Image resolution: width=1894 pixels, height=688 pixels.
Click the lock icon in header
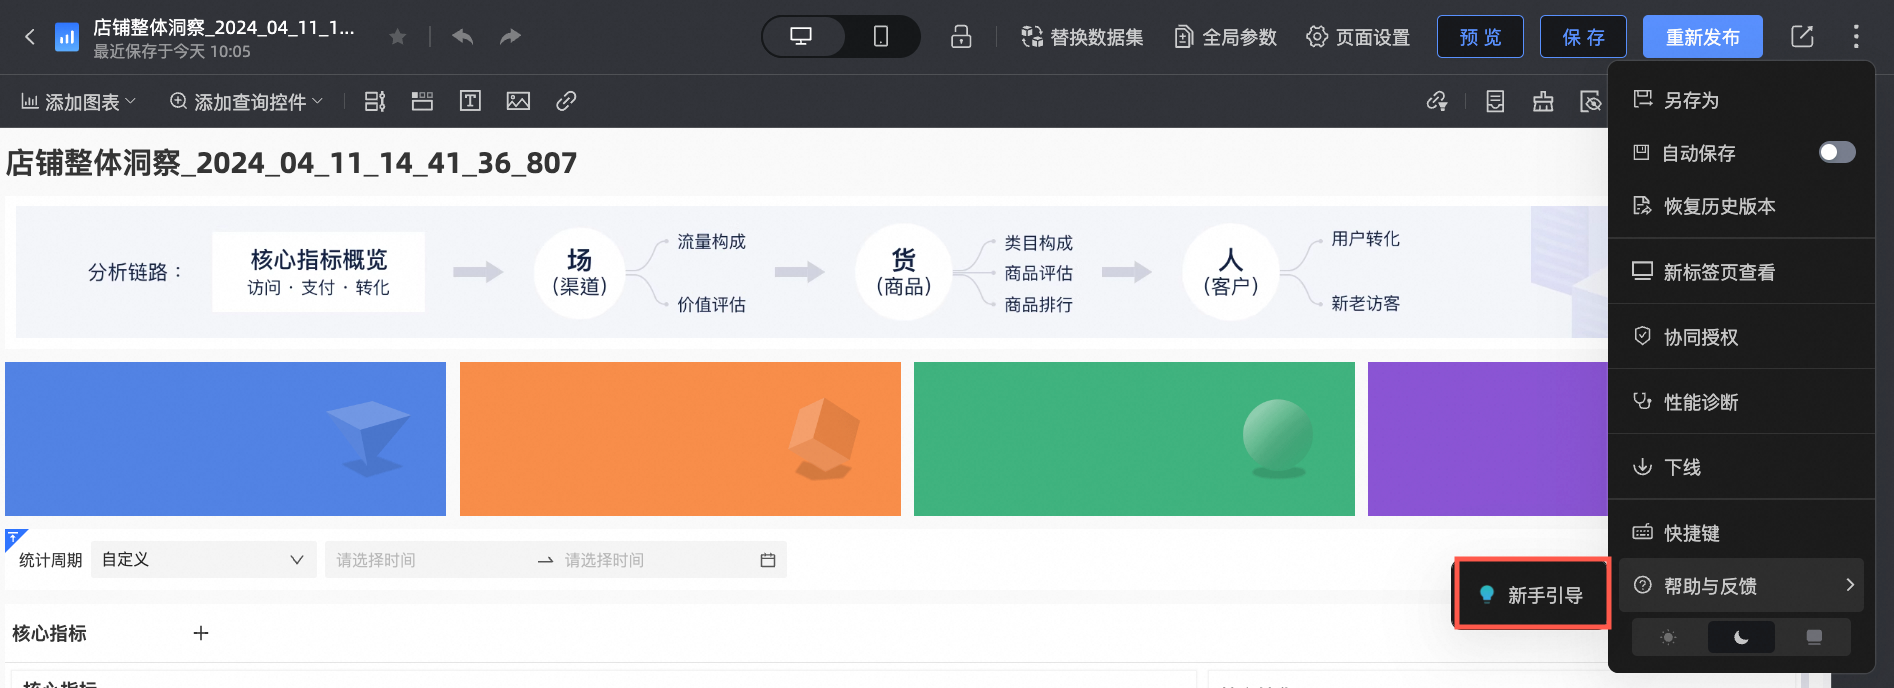(x=961, y=37)
